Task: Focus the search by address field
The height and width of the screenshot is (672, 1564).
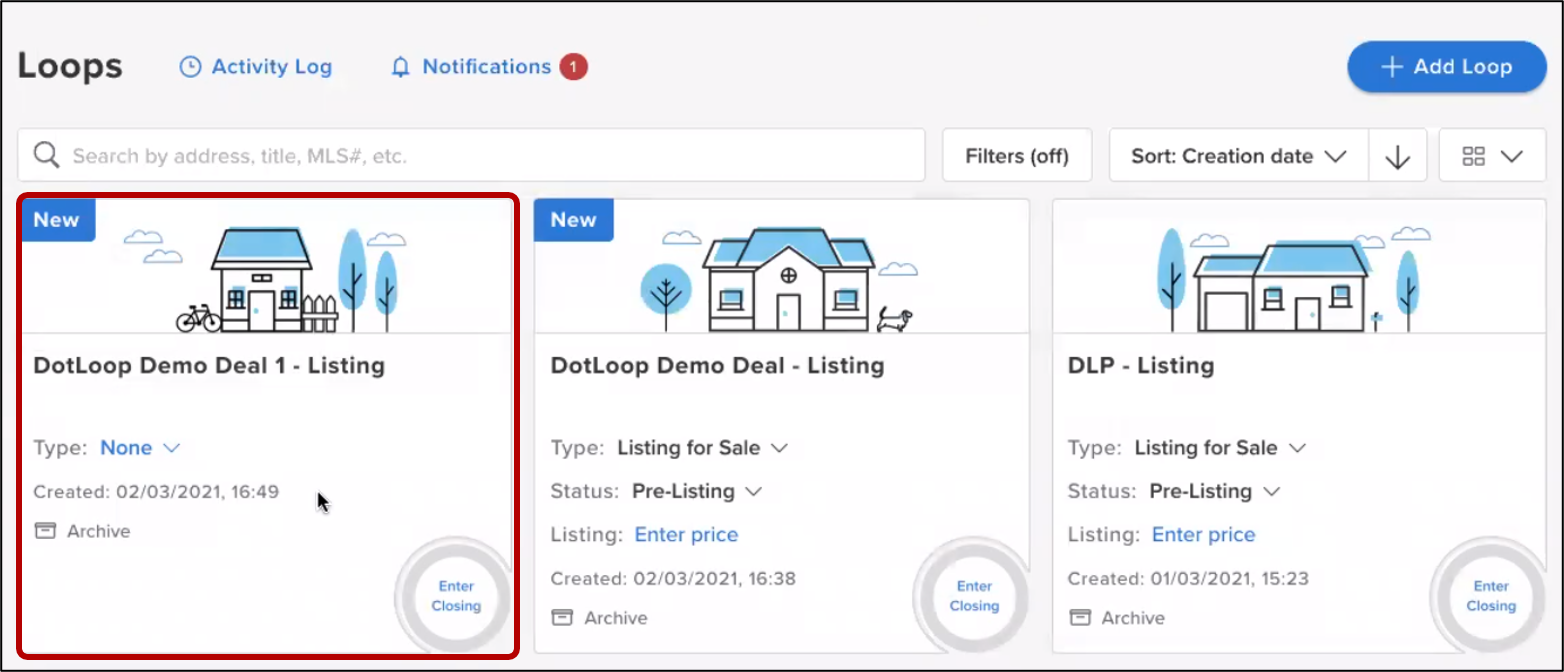Action: coord(471,156)
